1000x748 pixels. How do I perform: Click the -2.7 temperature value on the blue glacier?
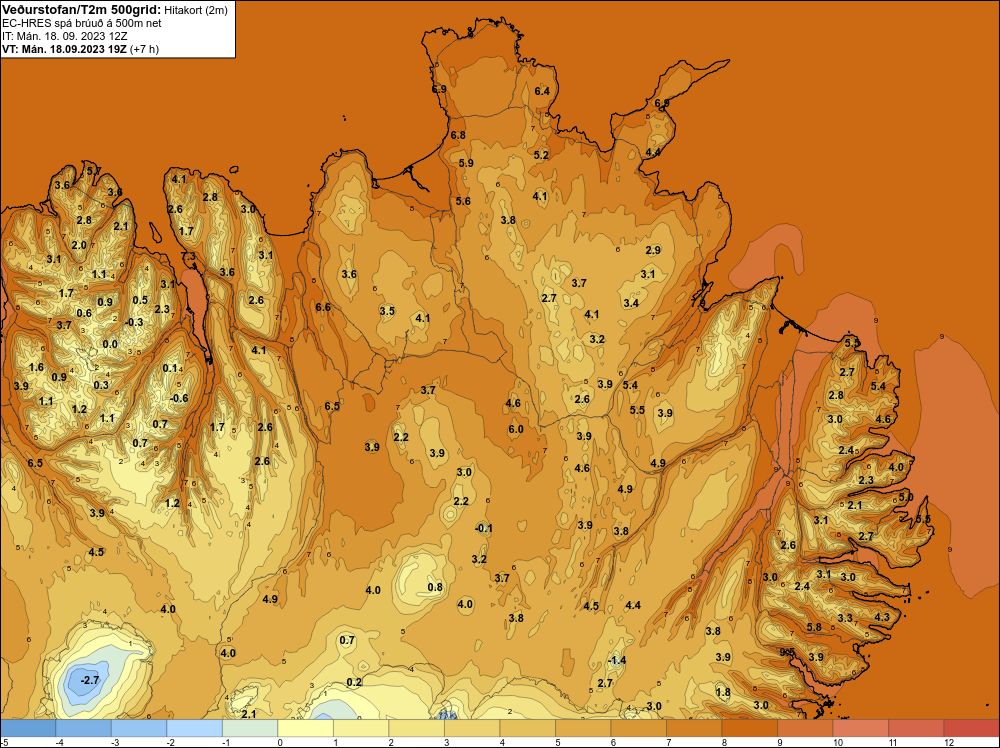[x=90, y=680]
